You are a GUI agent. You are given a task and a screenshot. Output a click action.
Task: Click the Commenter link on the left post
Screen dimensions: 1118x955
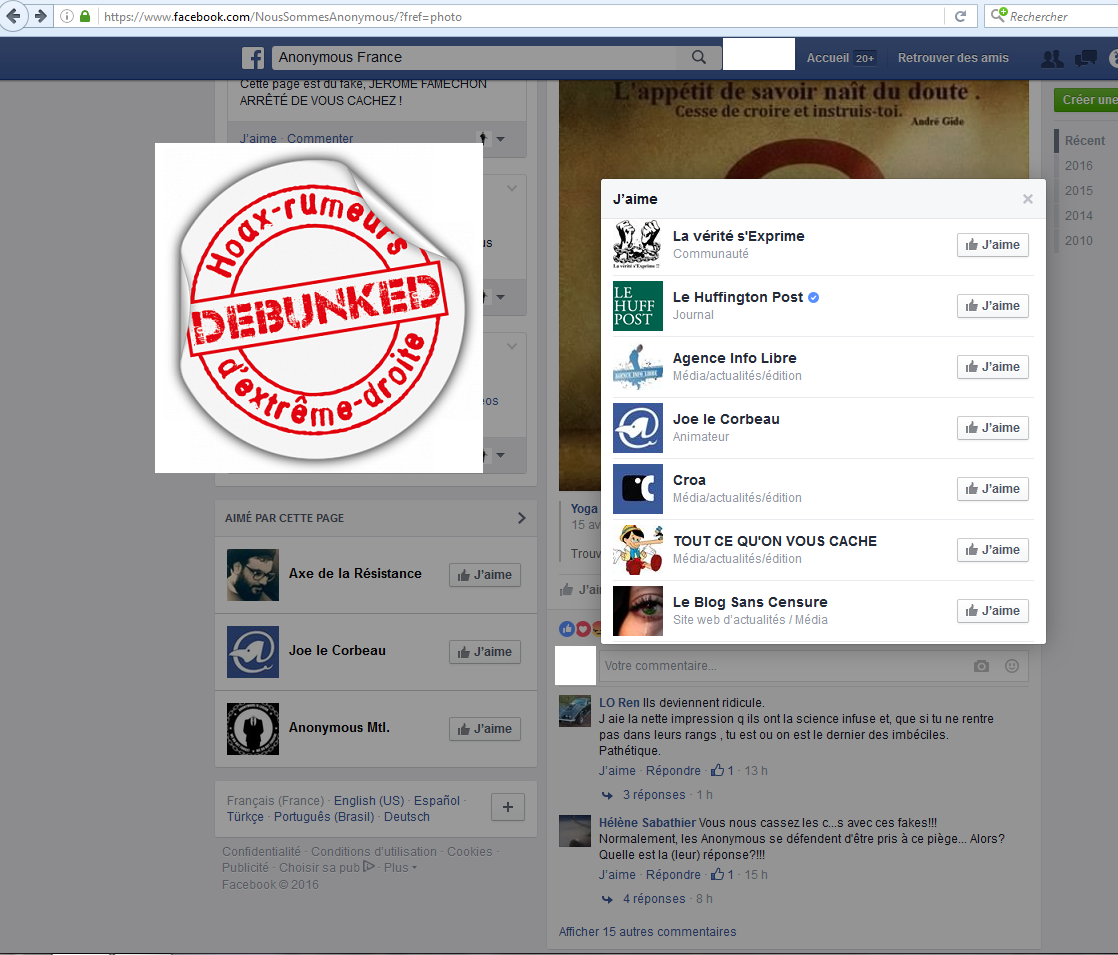(x=319, y=138)
